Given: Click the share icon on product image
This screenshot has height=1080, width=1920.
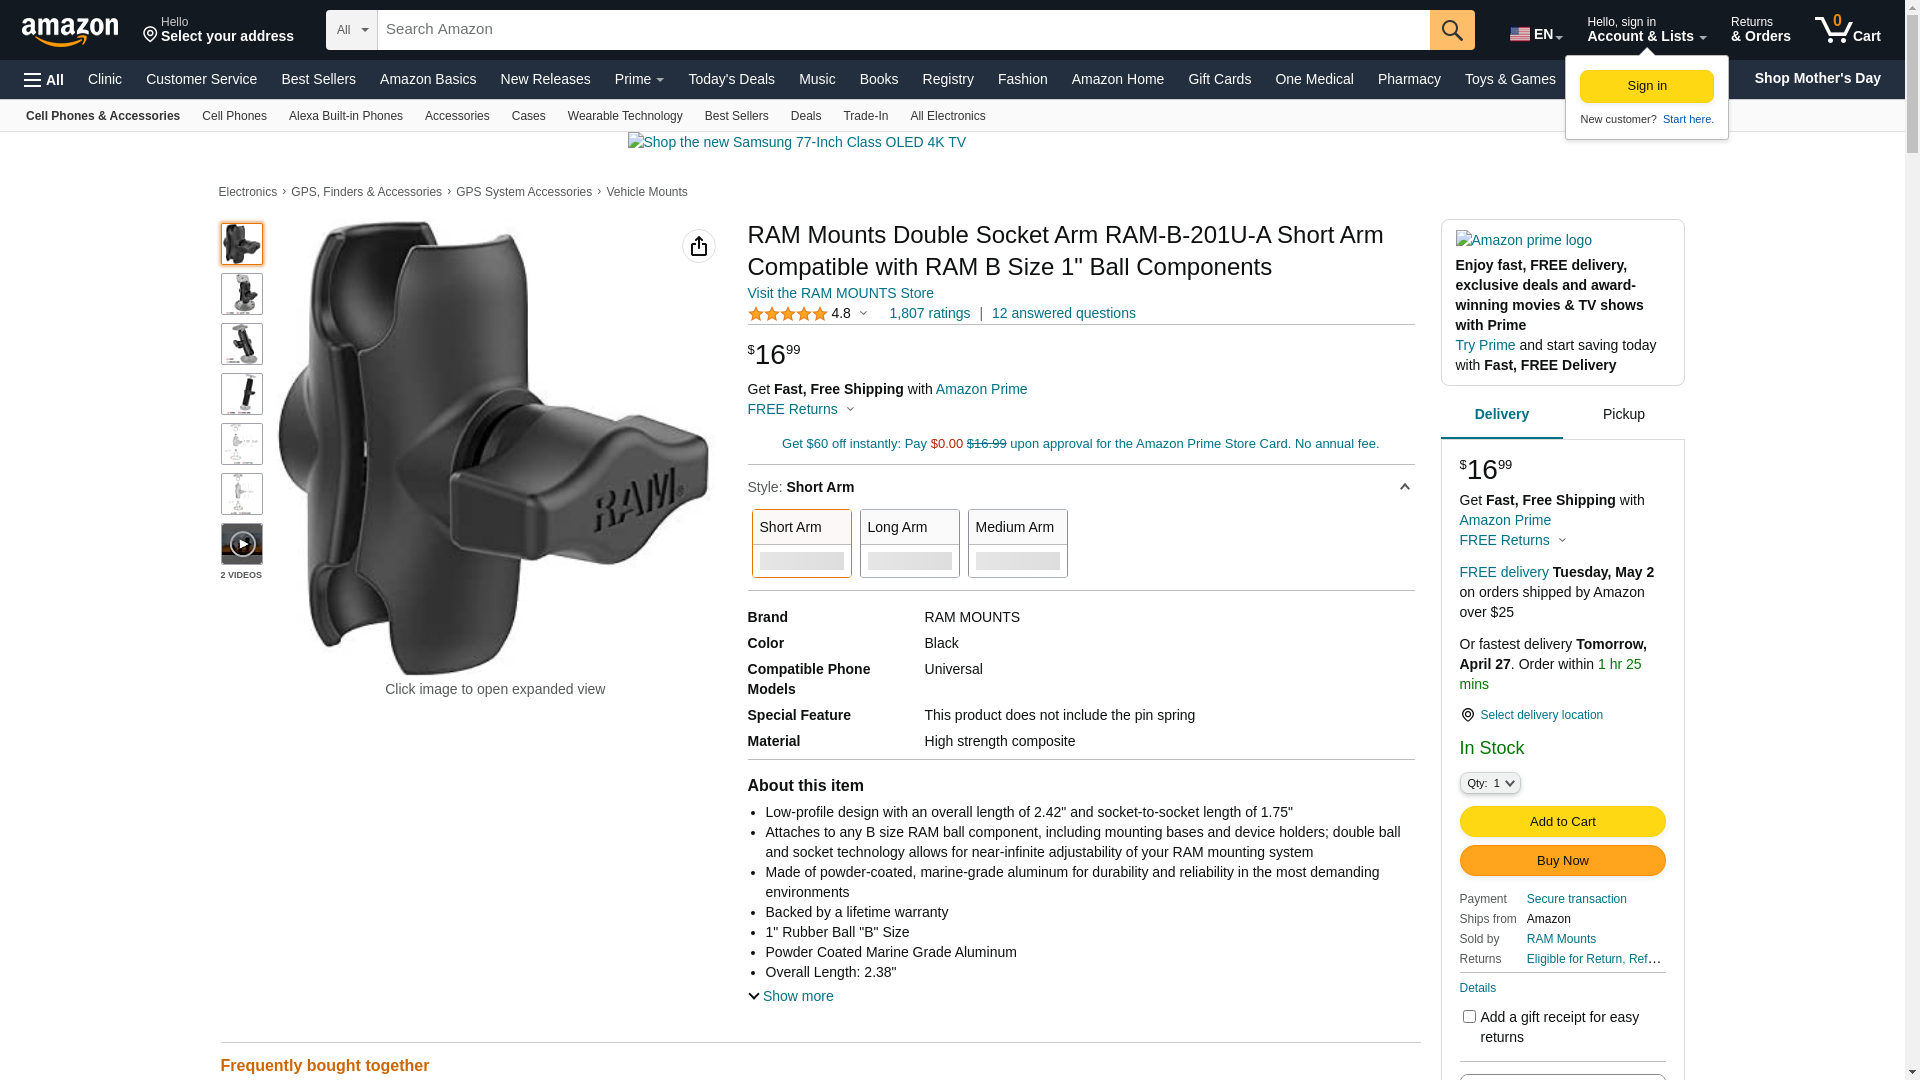Looking at the screenshot, I should 698,246.
